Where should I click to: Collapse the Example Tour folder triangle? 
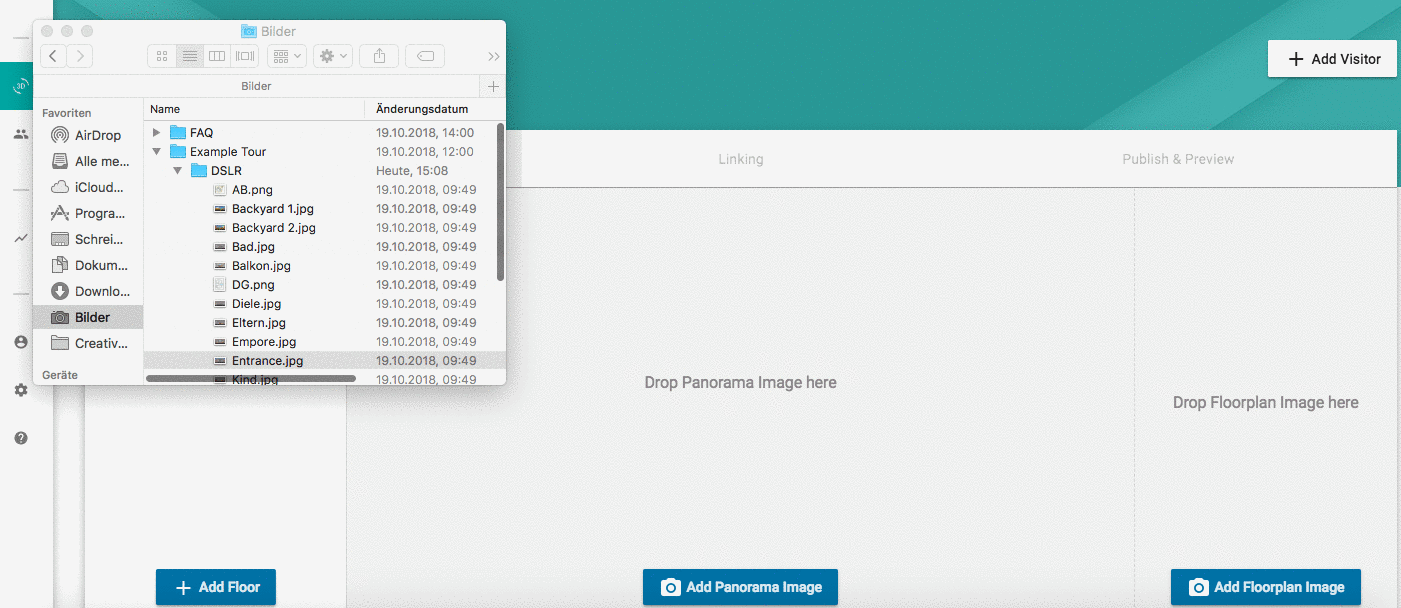156,151
